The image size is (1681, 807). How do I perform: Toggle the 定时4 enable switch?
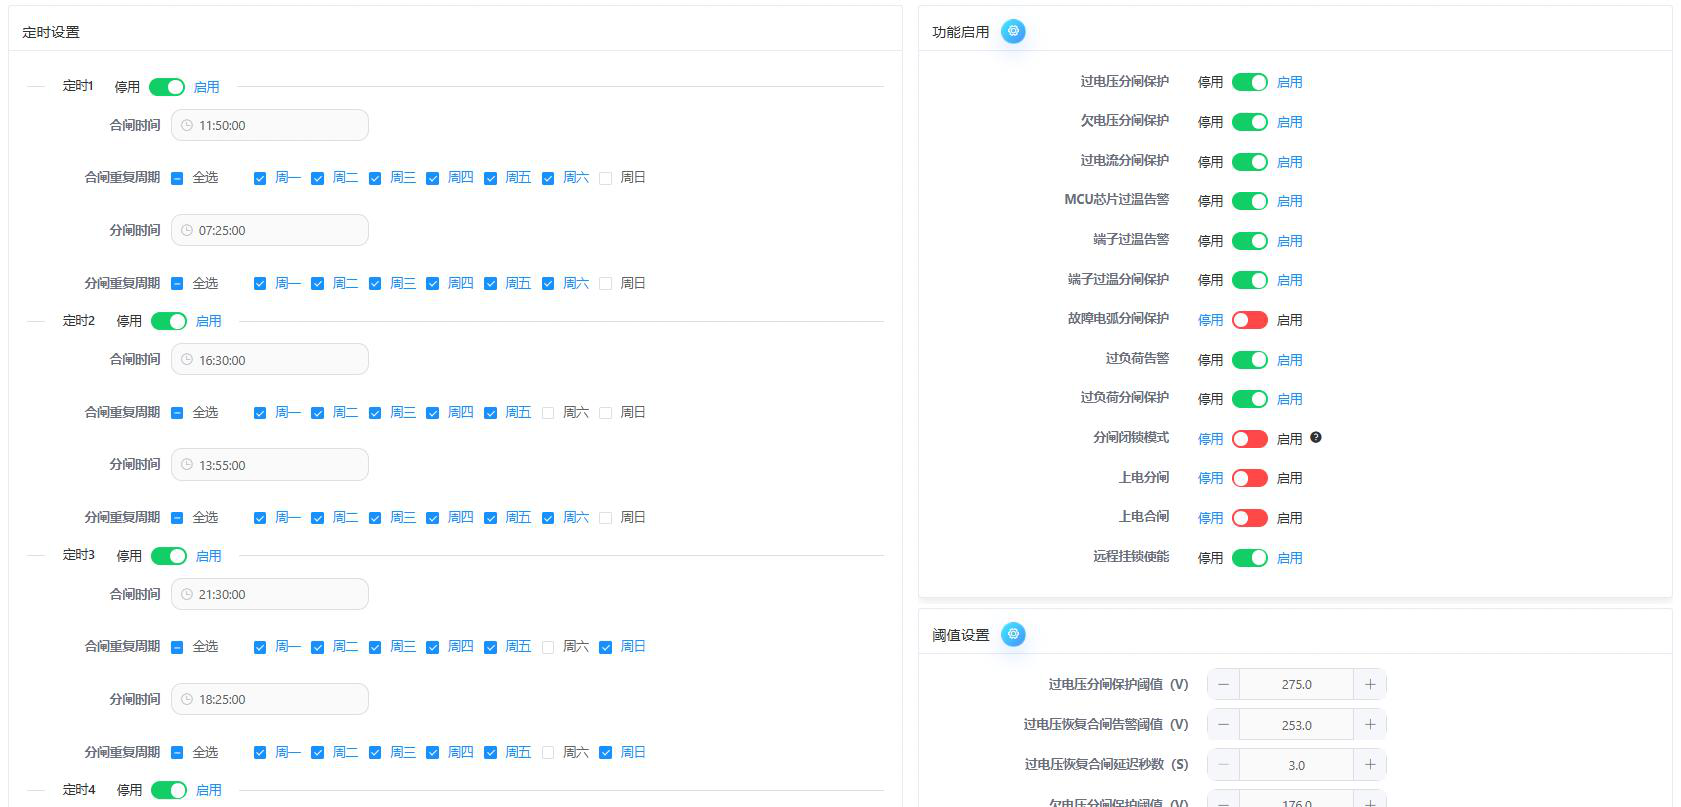[x=169, y=790]
